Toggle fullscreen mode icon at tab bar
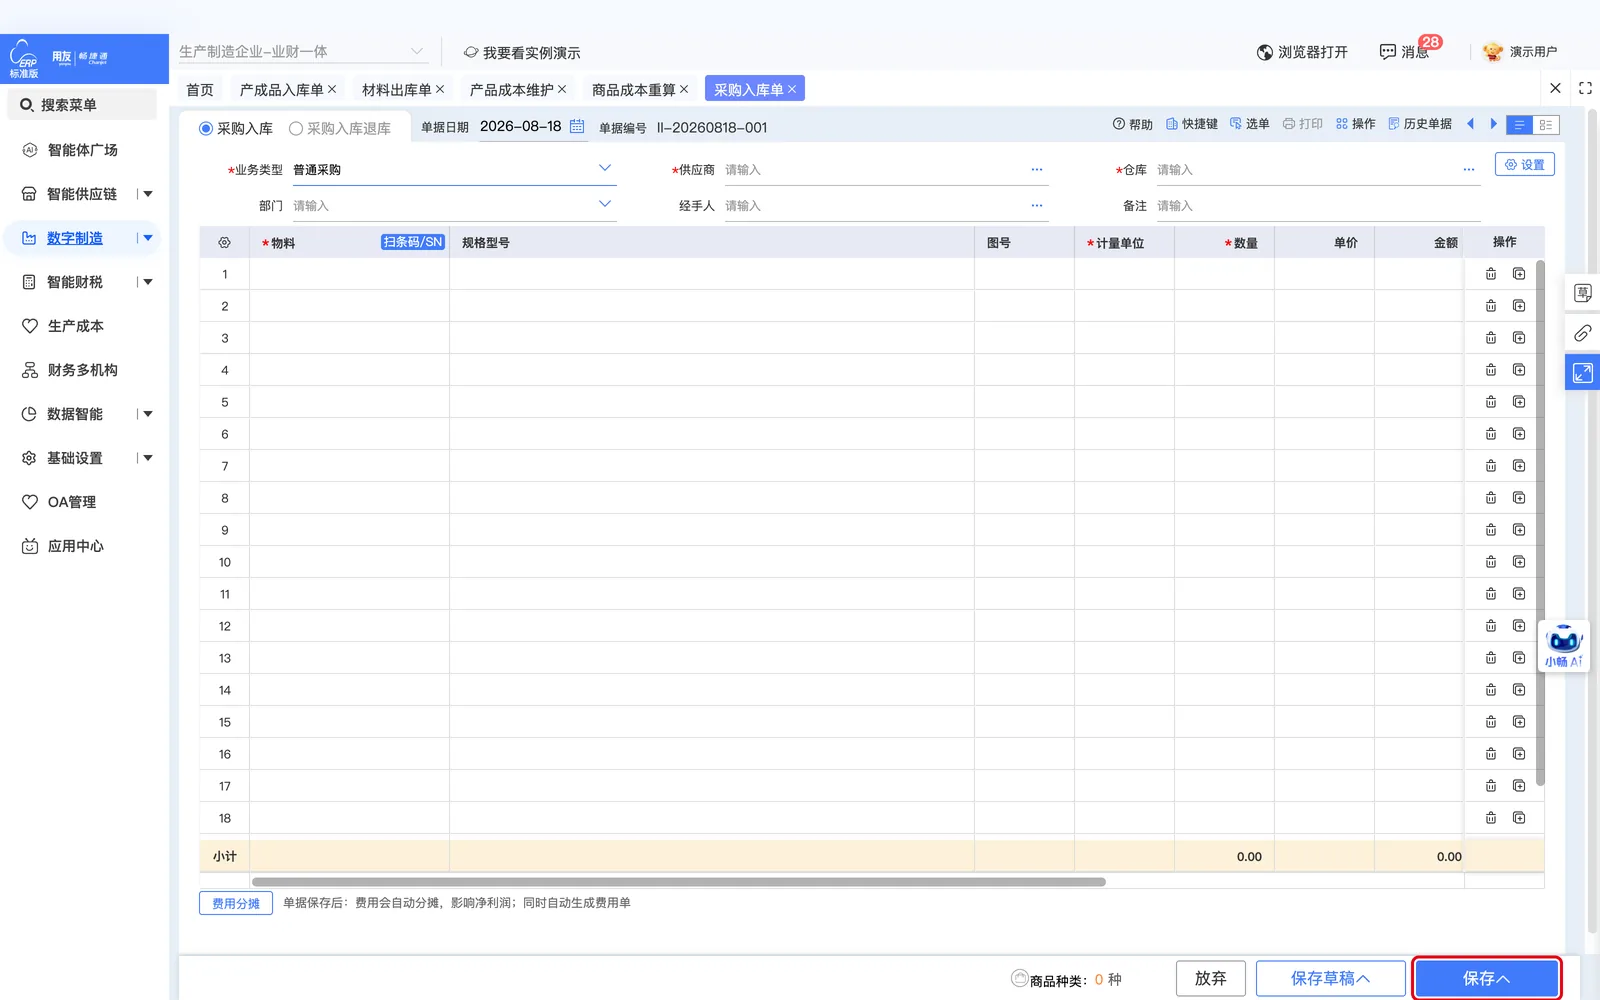This screenshot has height=1000, width=1600. coord(1585,88)
